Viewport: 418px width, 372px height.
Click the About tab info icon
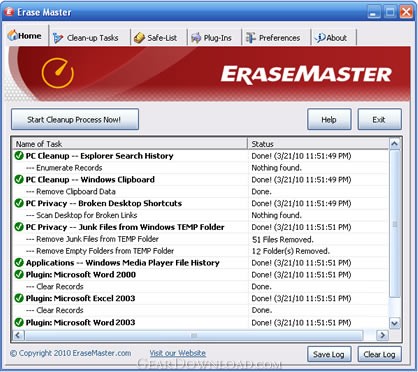[320, 38]
